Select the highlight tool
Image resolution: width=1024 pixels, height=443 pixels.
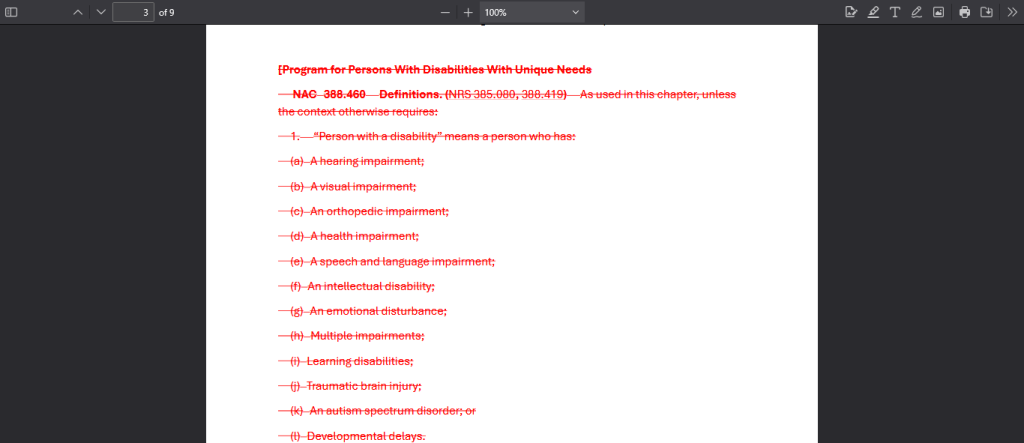coord(873,12)
